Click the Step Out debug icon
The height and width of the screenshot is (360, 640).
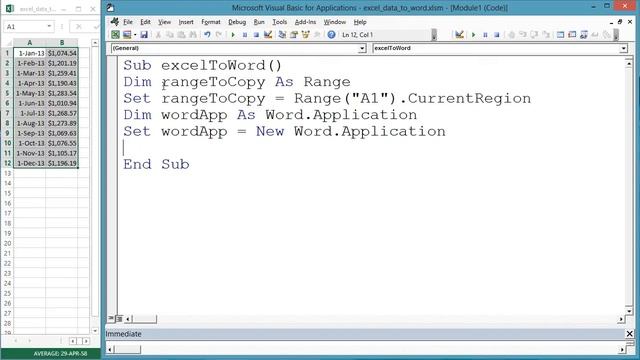coord(546,35)
